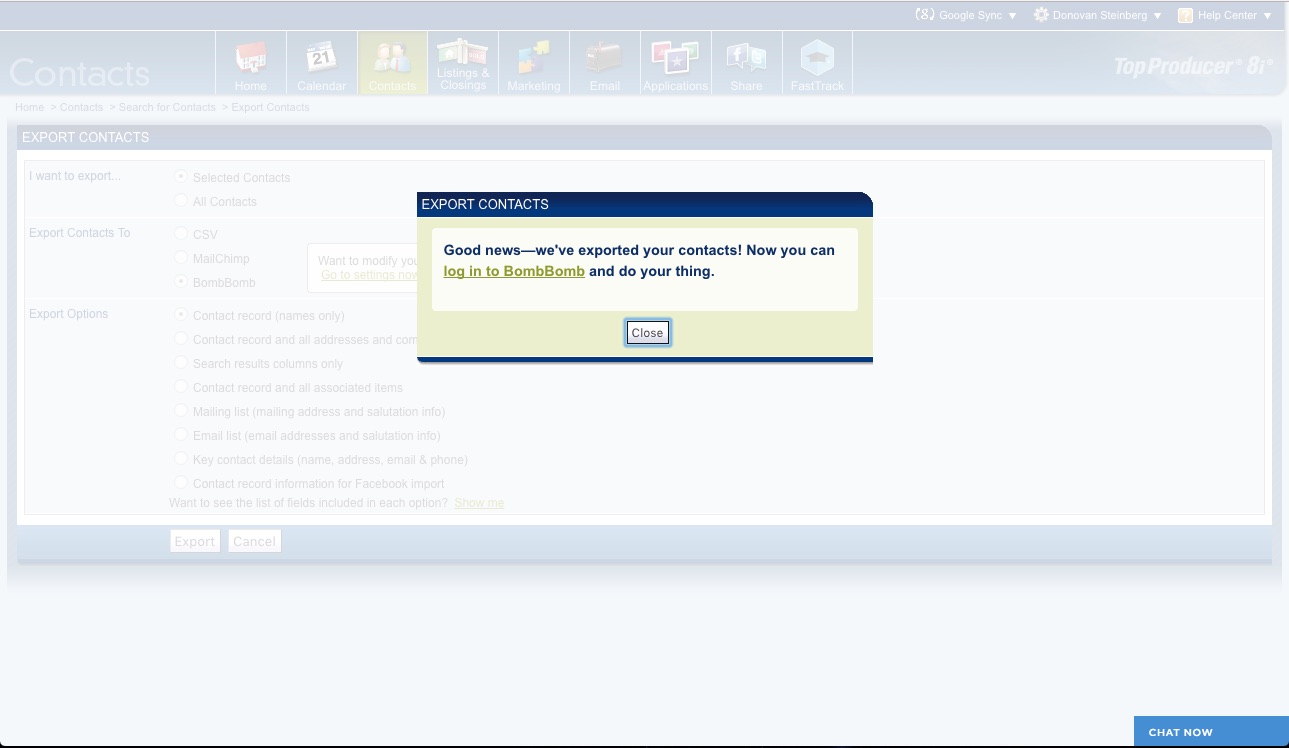Click the gear icon beside Donovan Steinberg
Image resolution: width=1289 pixels, height=748 pixels.
(1041, 15)
